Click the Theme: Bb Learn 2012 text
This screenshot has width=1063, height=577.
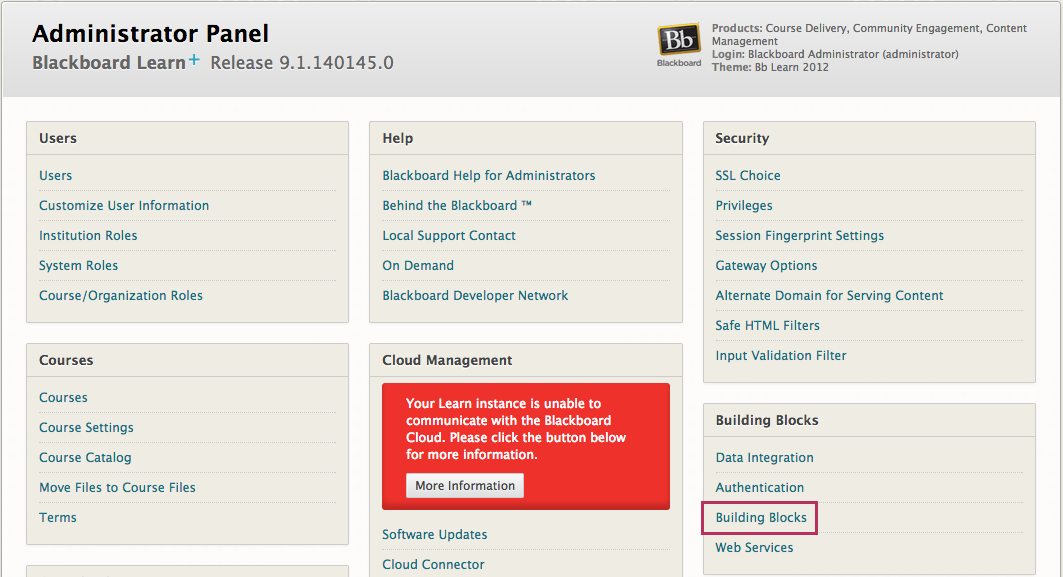770,67
